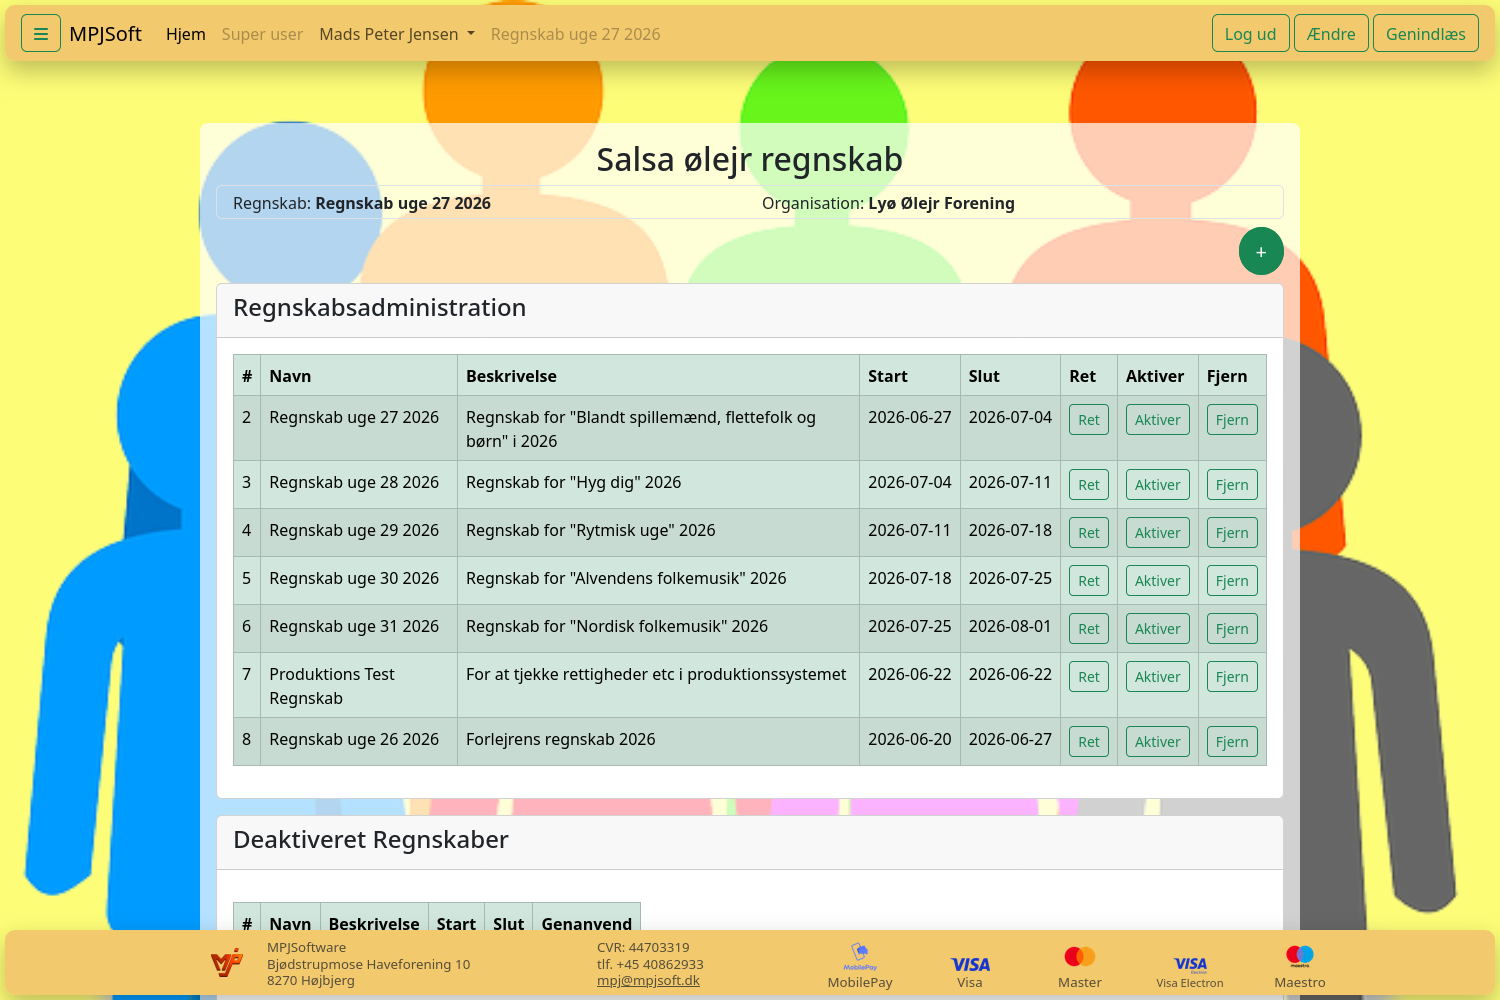Click the Ændre button
This screenshot has width=1500, height=1000.
[x=1331, y=34]
